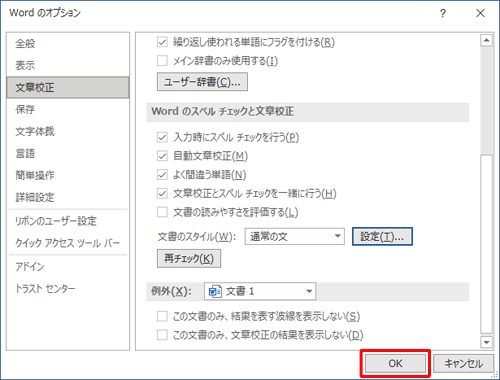Click the scrollbar up arrow
The height and width of the screenshot is (380, 500).
coord(487,41)
